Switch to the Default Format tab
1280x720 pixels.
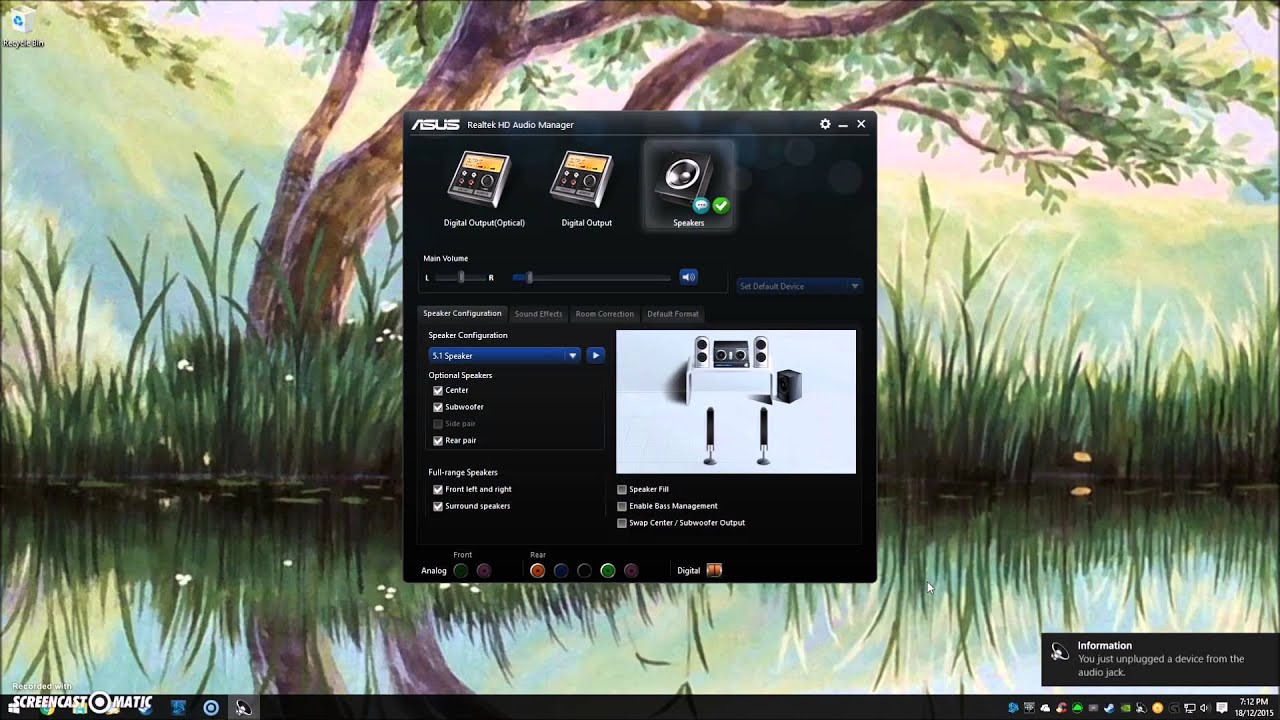click(672, 314)
